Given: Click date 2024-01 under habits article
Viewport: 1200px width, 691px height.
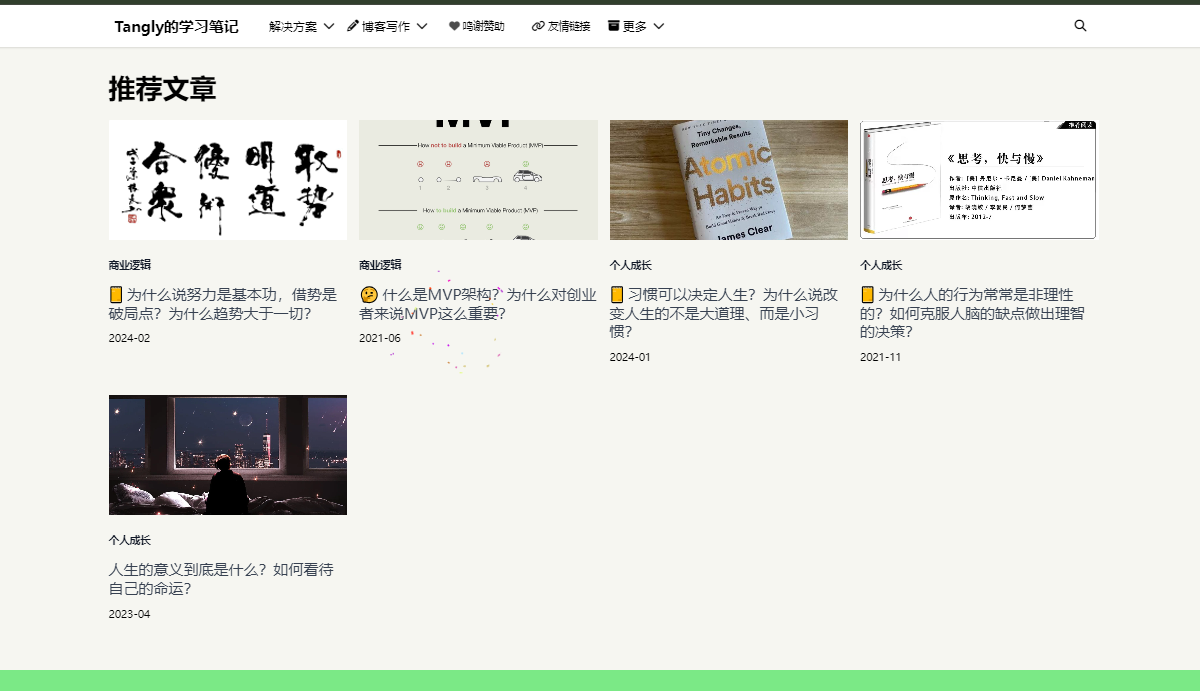Looking at the screenshot, I should pyautogui.click(x=630, y=357).
